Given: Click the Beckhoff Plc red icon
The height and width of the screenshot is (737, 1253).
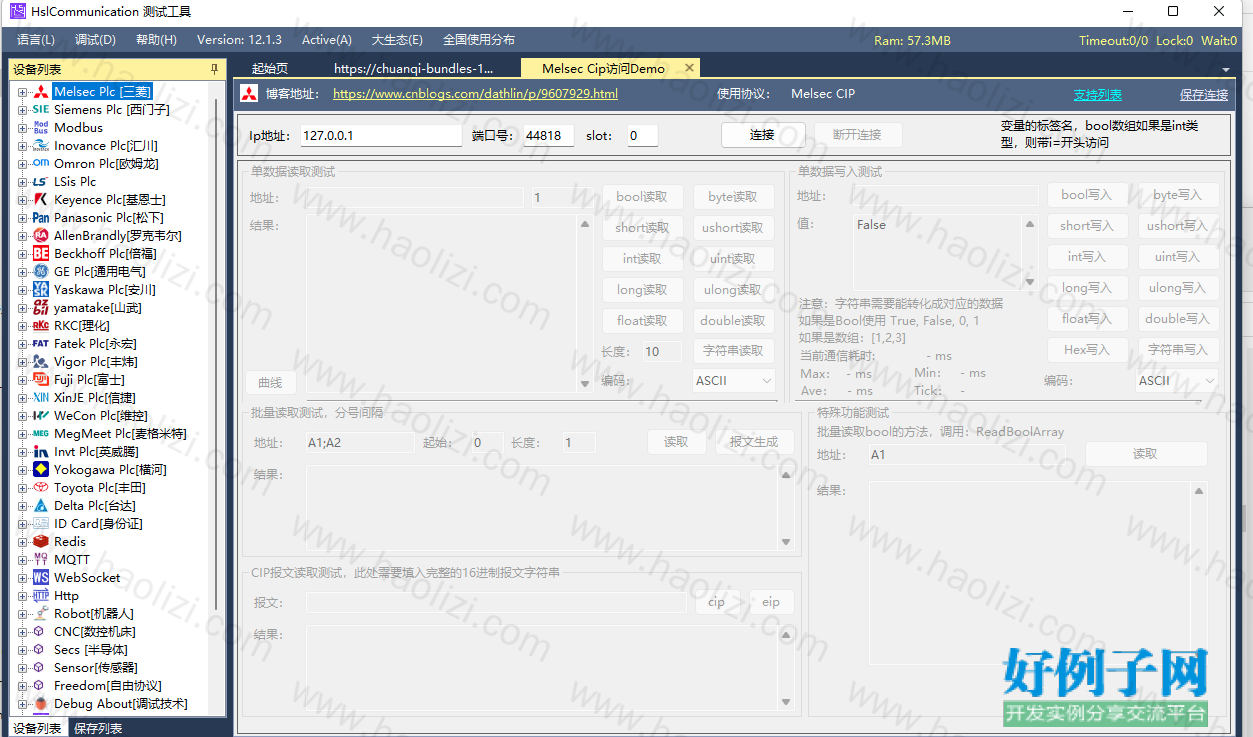Looking at the screenshot, I should 41,254.
